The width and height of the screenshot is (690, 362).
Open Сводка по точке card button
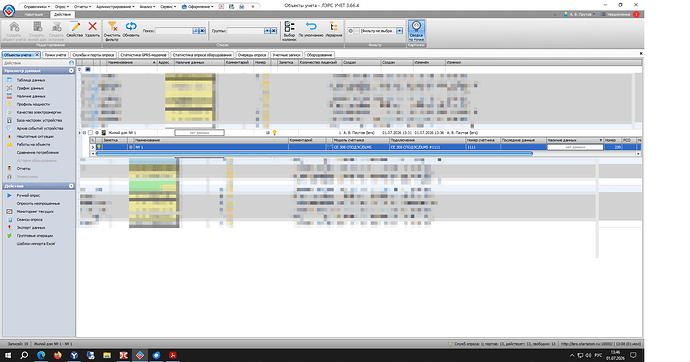(416, 31)
